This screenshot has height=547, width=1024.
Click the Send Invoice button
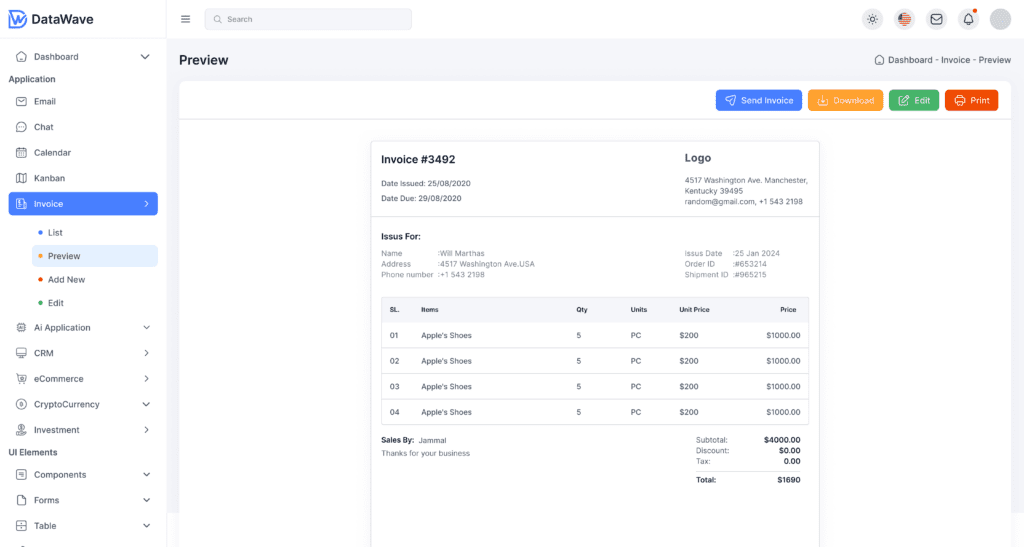point(758,100)
